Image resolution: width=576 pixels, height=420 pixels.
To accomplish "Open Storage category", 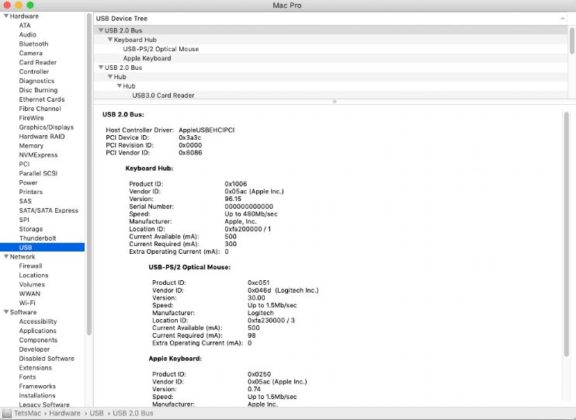I will click(31, 229).
